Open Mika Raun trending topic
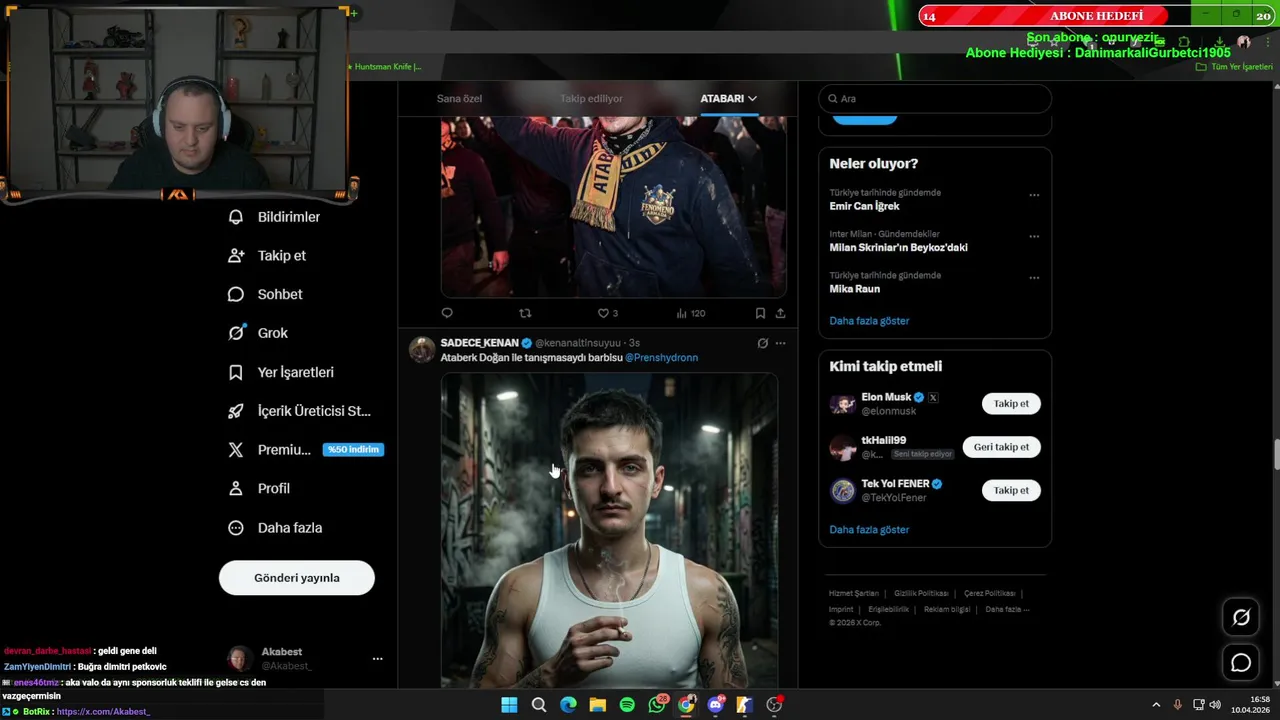1280x720 pixels. pyautogui.click(x=855, y=289)
